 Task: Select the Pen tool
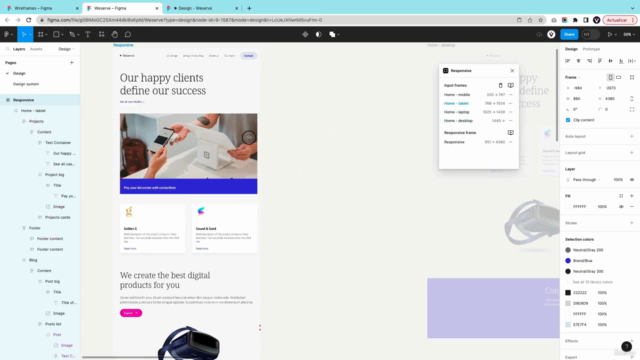[x=72, y=35]
